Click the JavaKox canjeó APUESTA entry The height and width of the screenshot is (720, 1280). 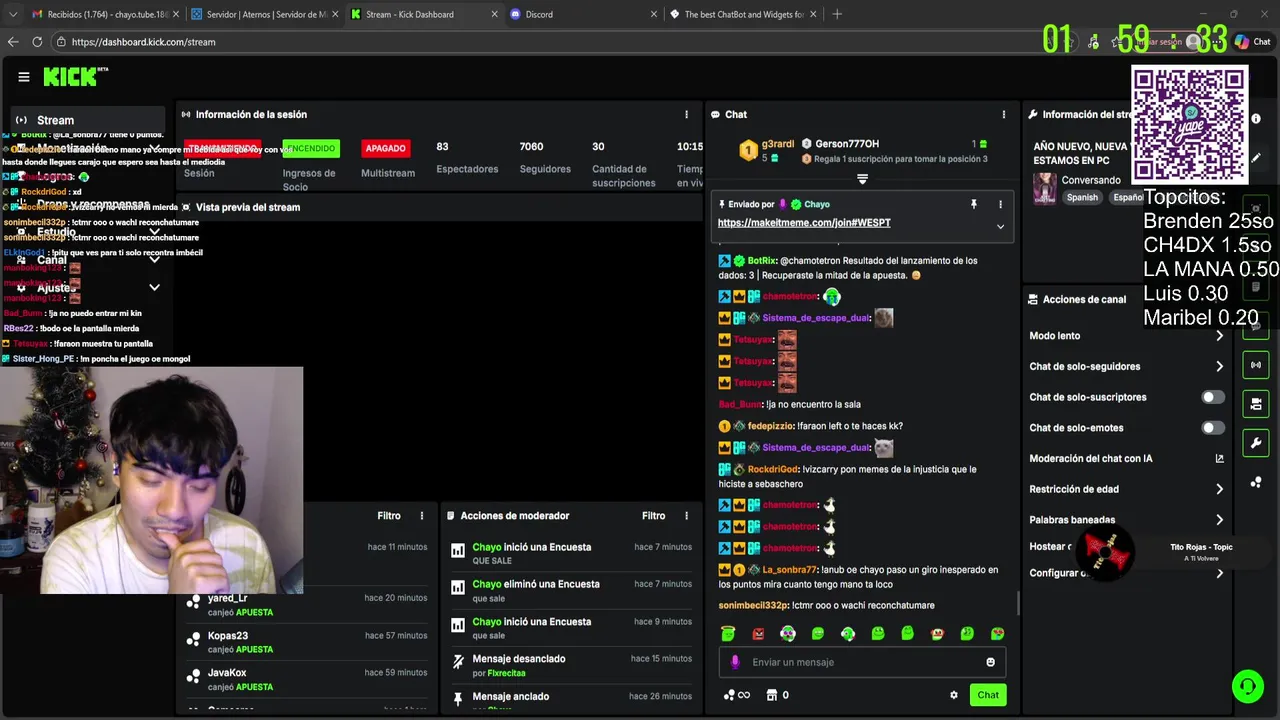pos(306,680)
